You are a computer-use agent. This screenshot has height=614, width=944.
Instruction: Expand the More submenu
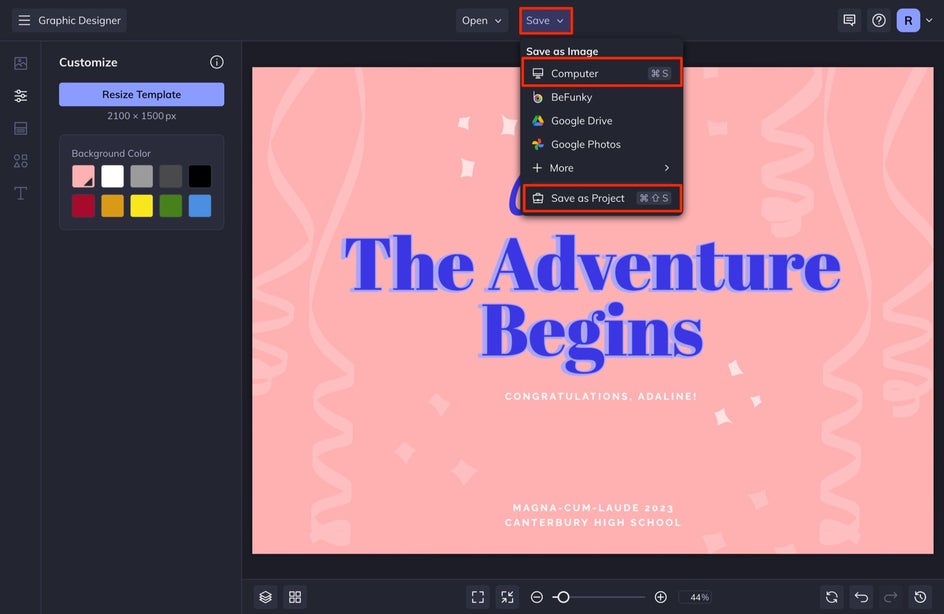click(601, 168)
